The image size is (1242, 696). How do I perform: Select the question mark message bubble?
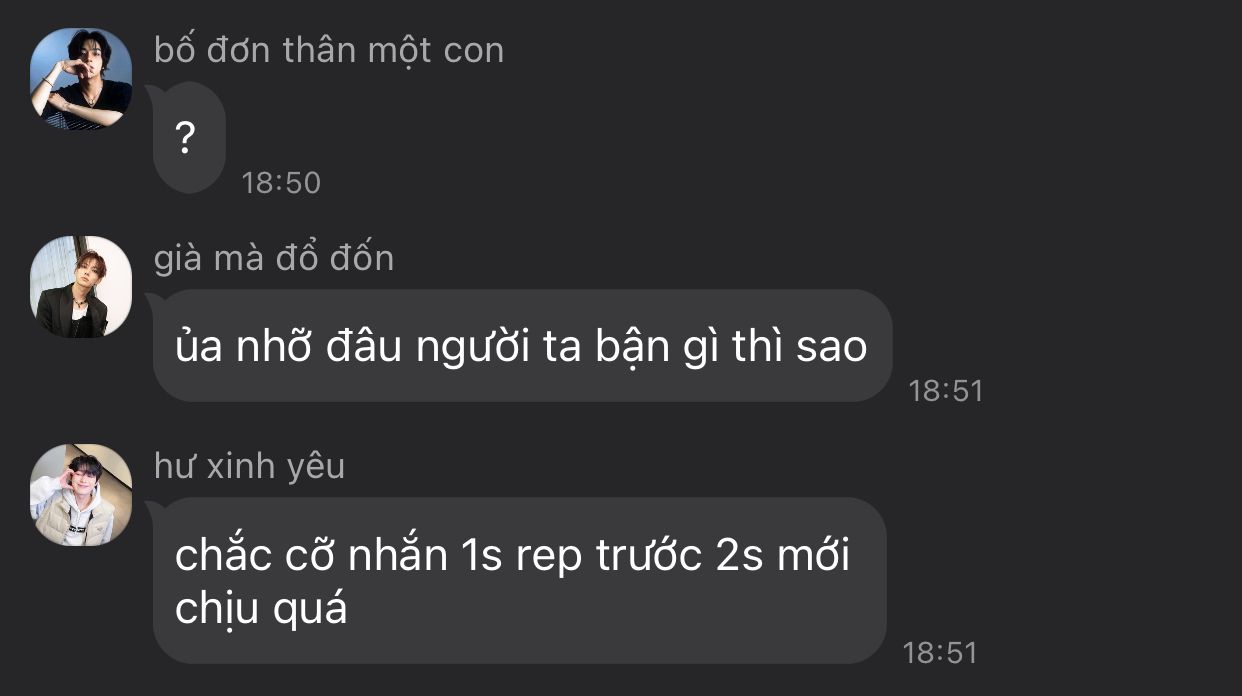pos(188,138)
